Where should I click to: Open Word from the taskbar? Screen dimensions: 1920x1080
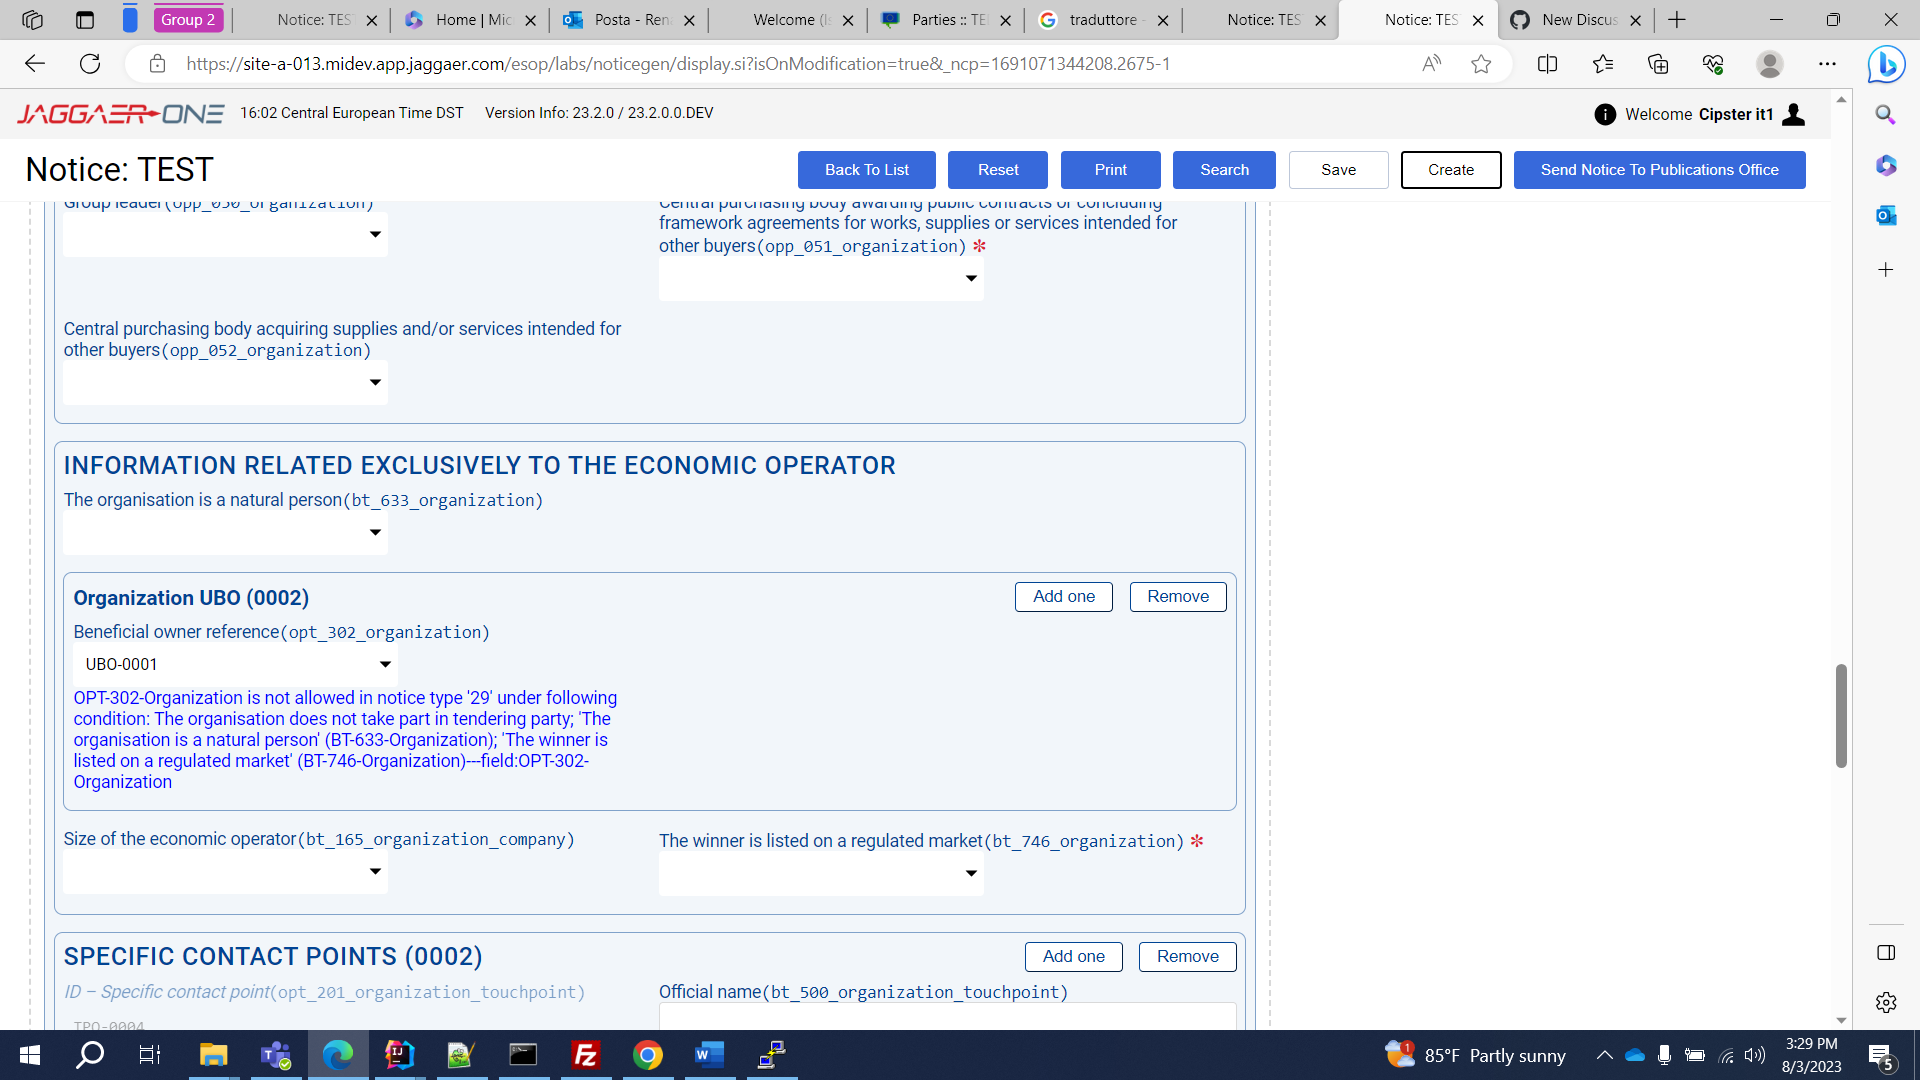click(710, 1055)
